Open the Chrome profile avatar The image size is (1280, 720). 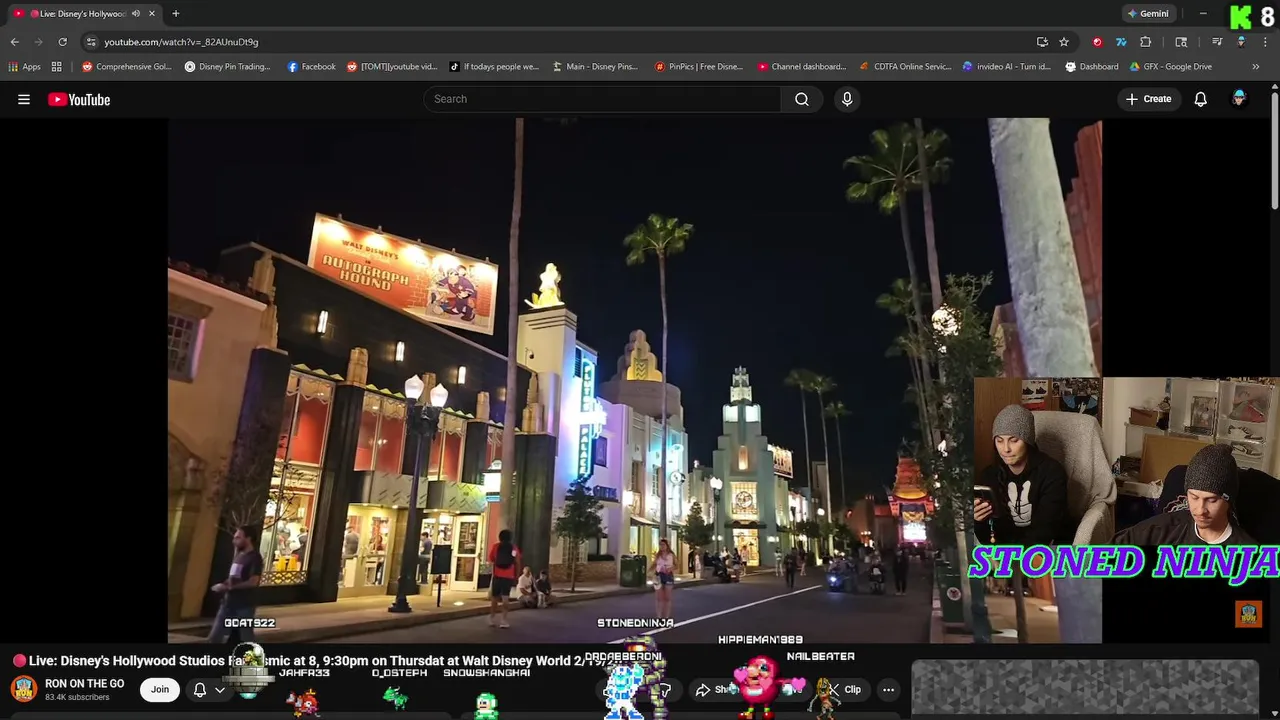tap(1241, 42)
